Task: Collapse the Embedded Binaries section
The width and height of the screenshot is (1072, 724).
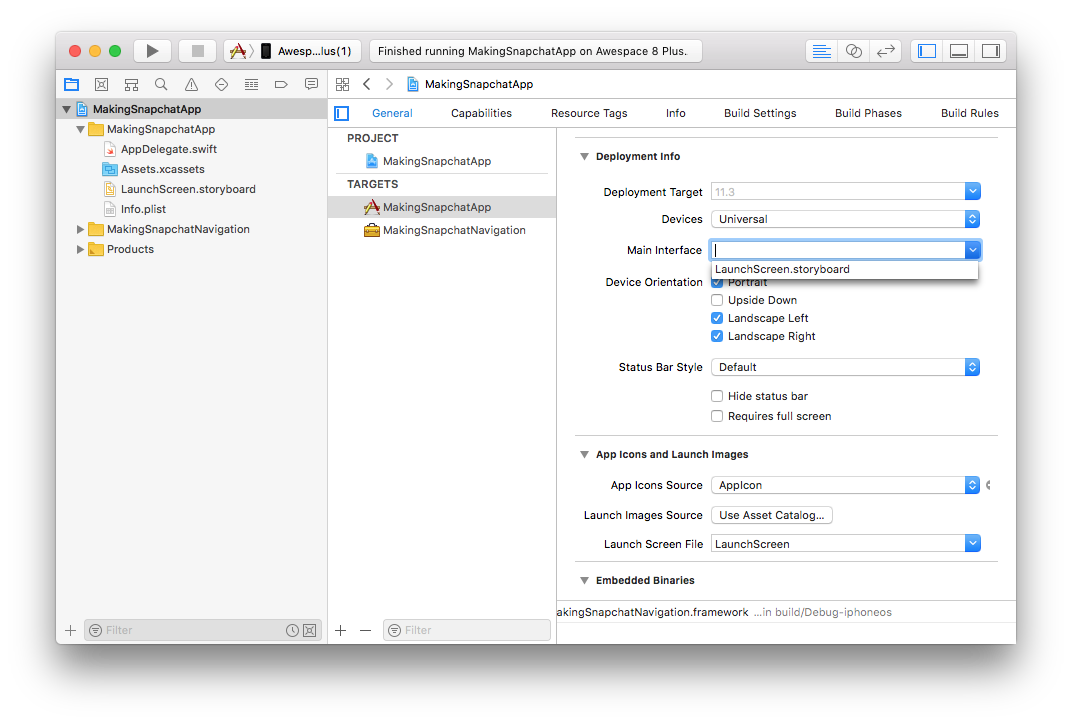Action: coord(585,580)
